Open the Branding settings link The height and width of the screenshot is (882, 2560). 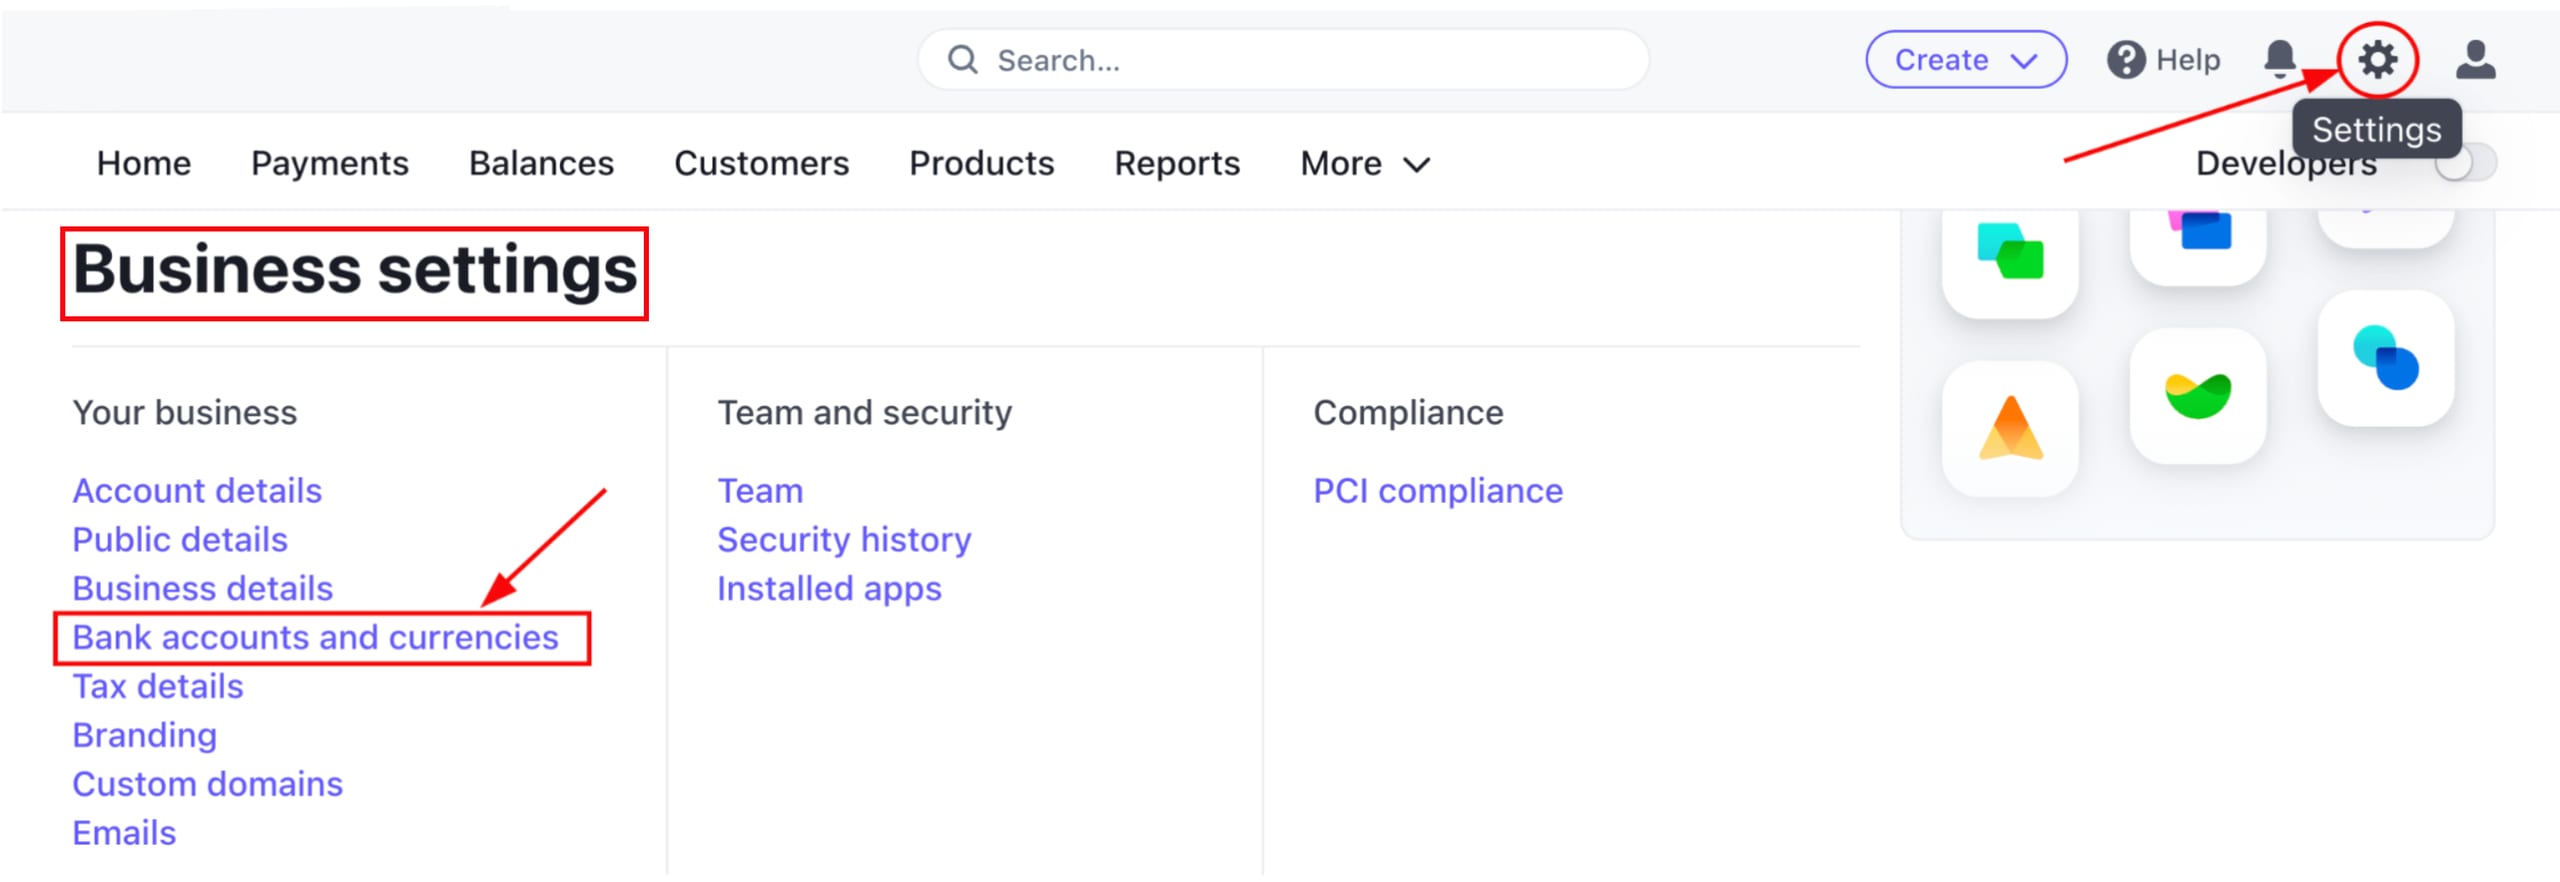coord(145,735)
